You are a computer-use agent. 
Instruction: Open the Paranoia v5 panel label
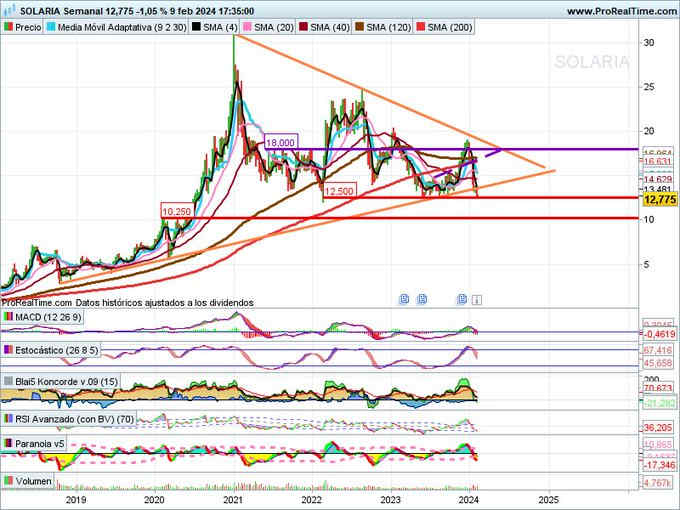click(40, 444)
